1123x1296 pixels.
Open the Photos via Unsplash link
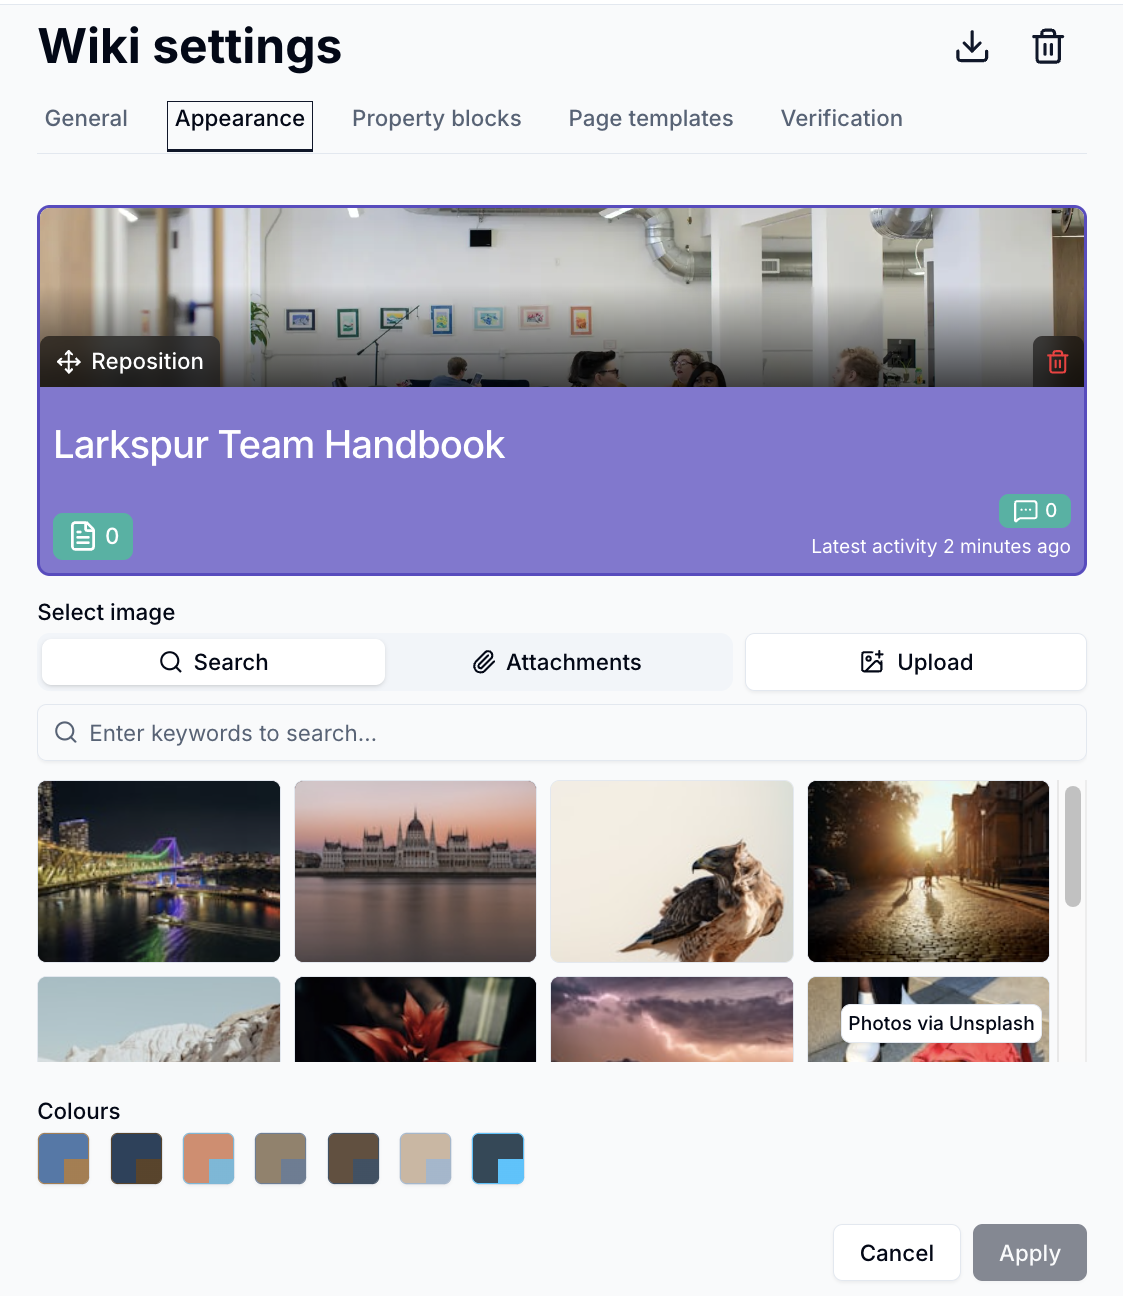tap(941, 1023)
